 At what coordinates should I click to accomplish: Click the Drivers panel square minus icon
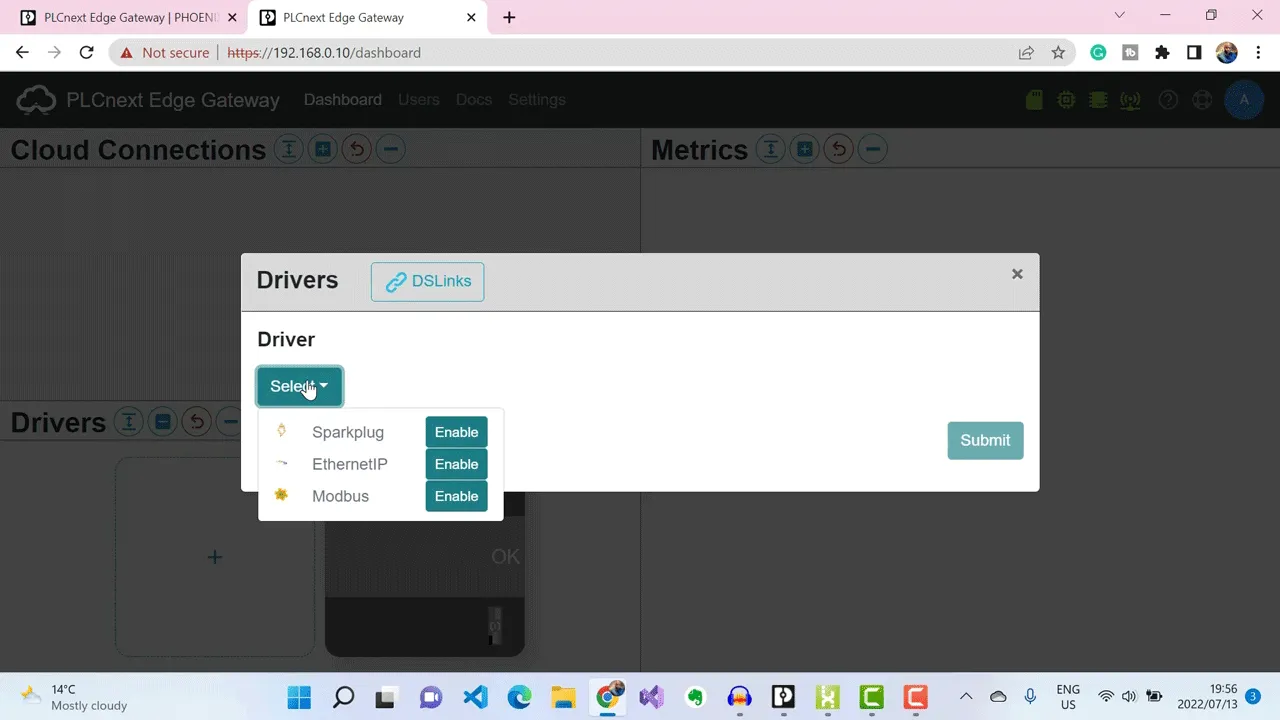162,422
